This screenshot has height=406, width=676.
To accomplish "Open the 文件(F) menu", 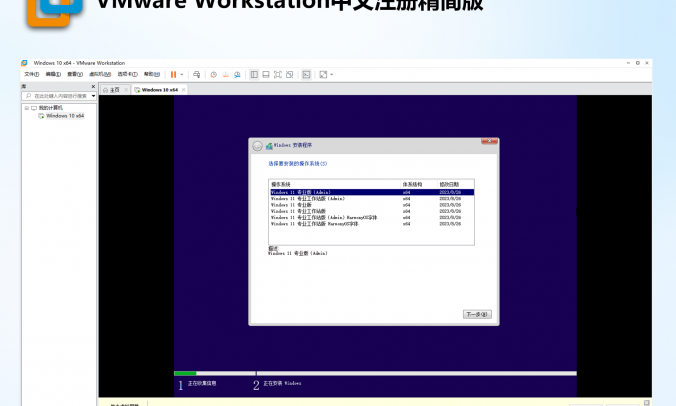I will (31, 74).
